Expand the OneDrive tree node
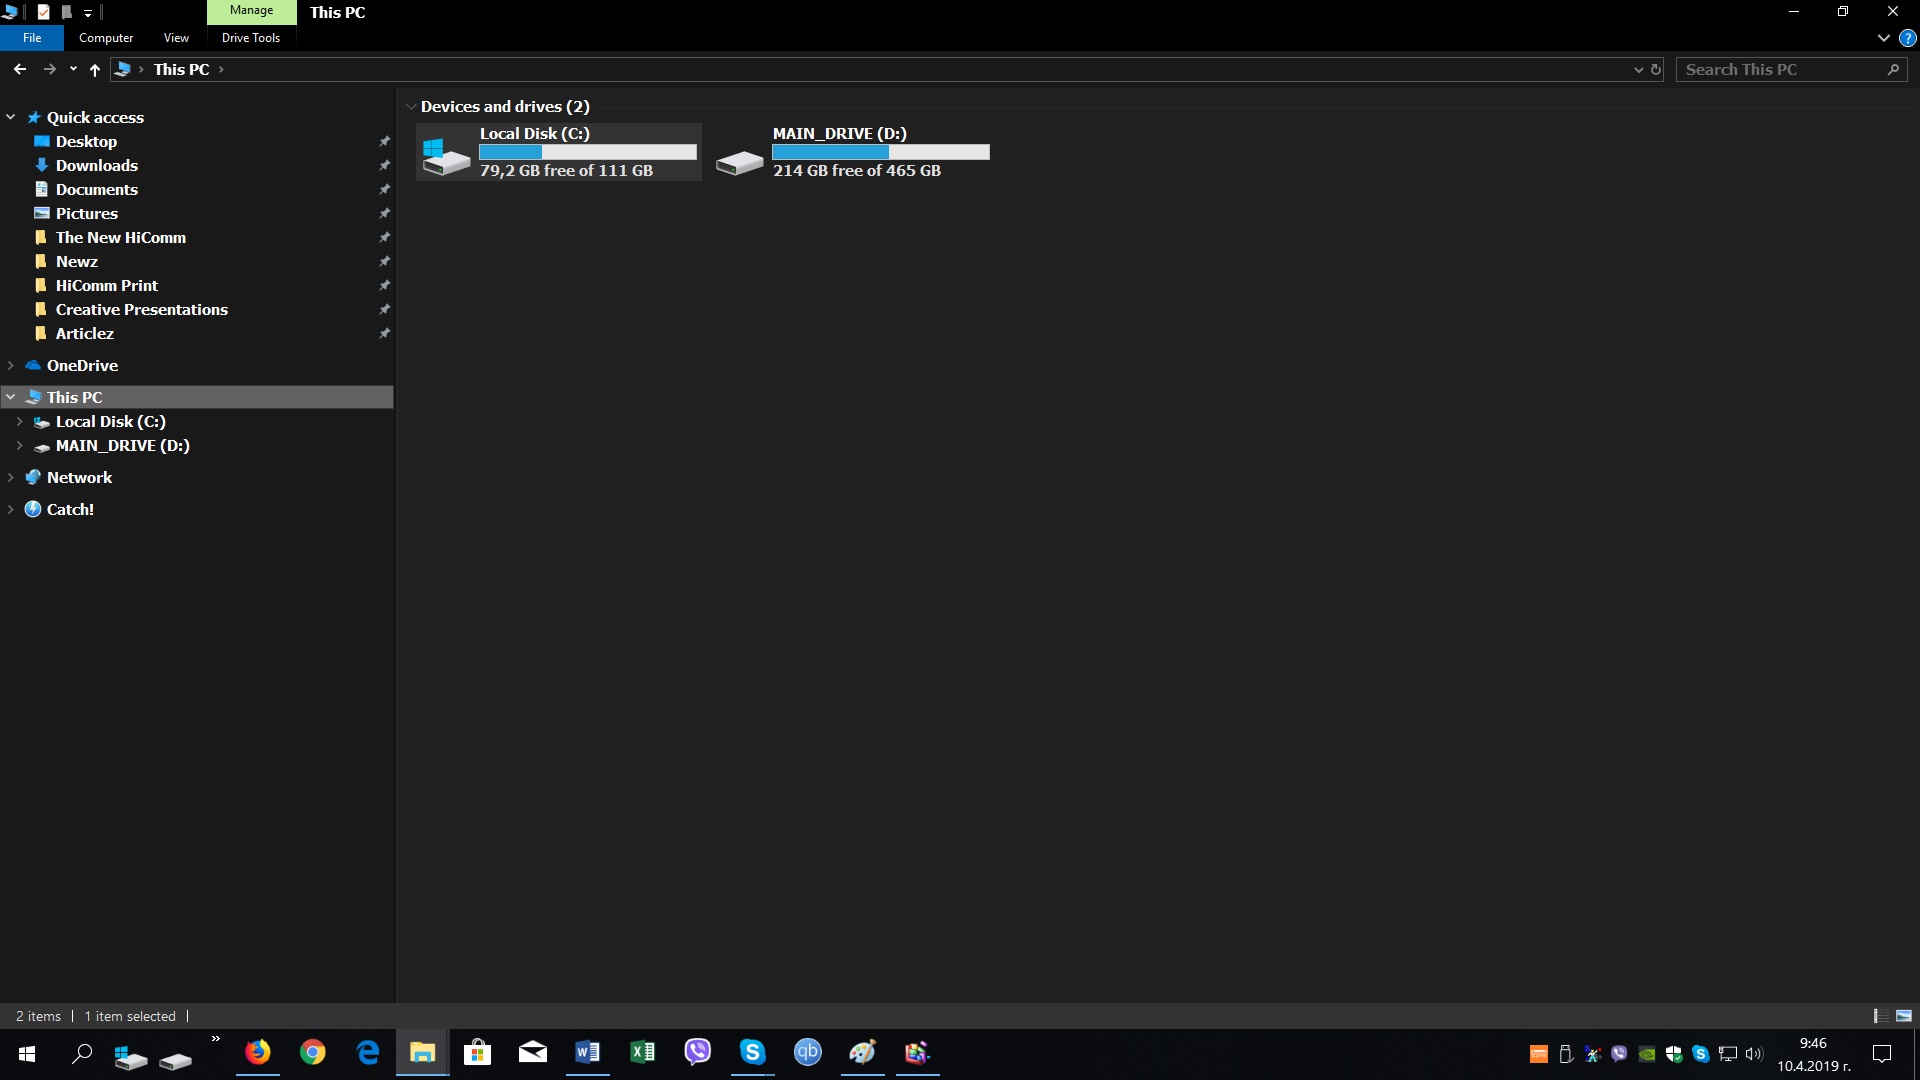The image size is (1920, 1080). pyautogui.click(x=11, y=365)
